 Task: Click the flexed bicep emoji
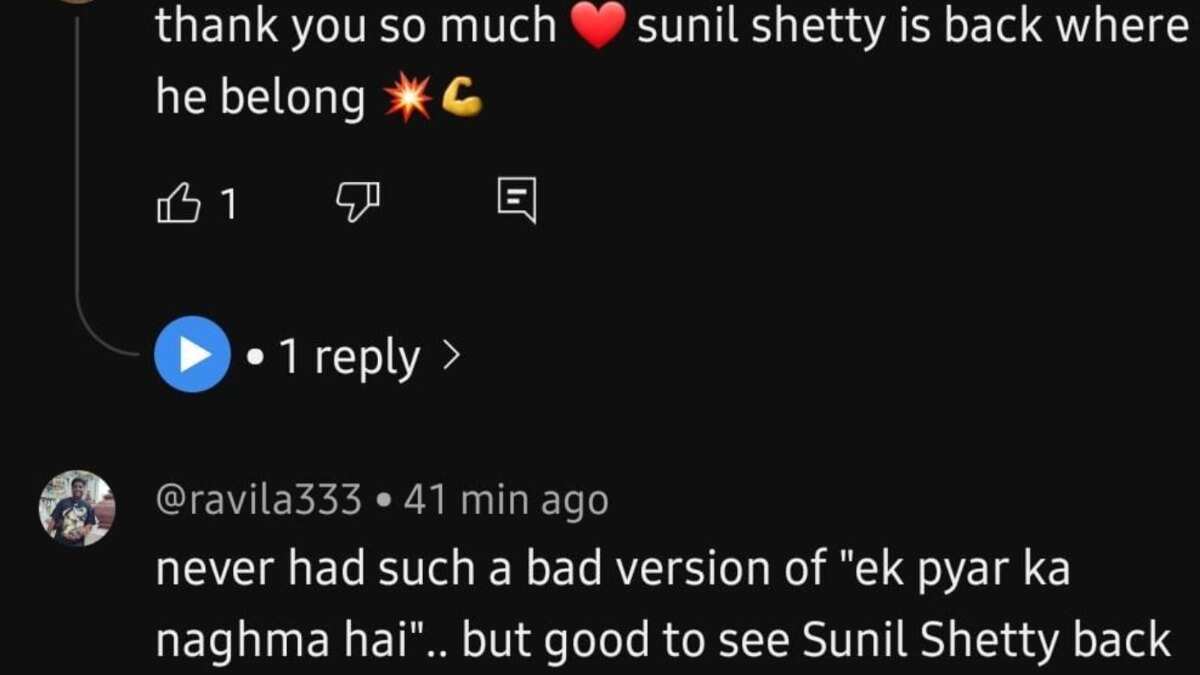(x=461, y=98)
